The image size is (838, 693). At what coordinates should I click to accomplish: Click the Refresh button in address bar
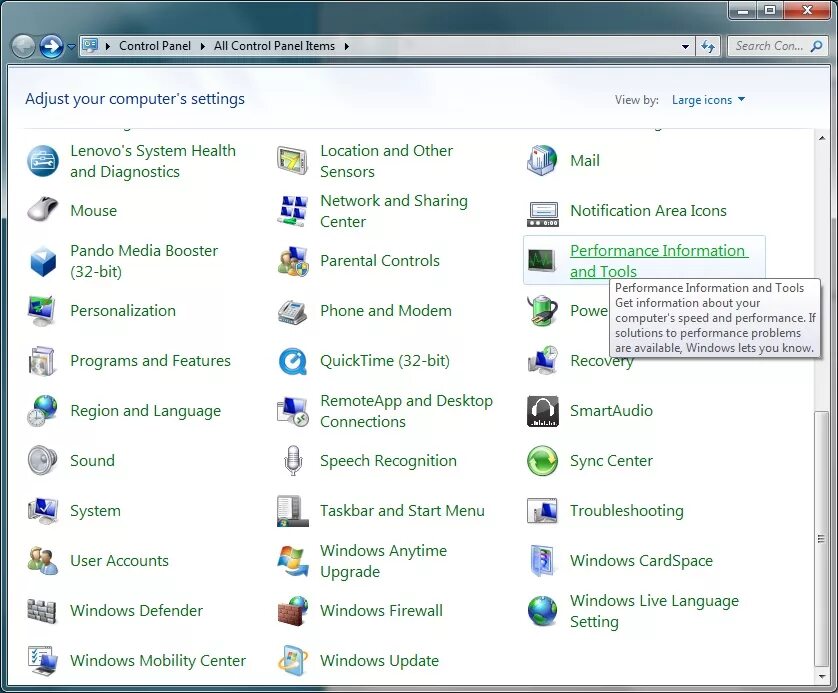click(708, 46)
